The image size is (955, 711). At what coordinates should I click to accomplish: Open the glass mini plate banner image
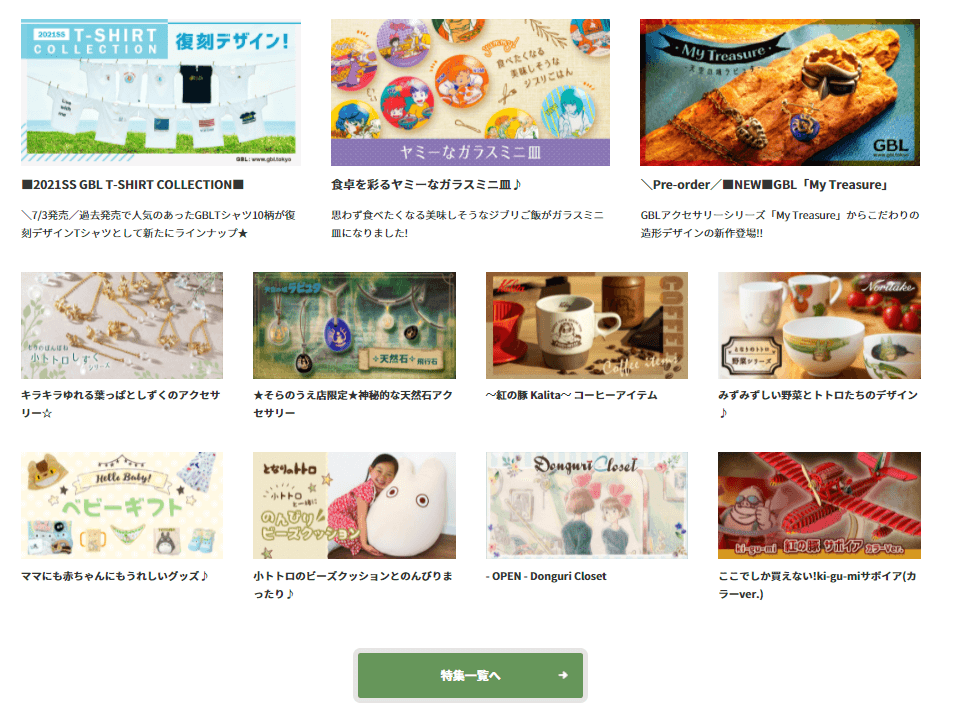470,92
